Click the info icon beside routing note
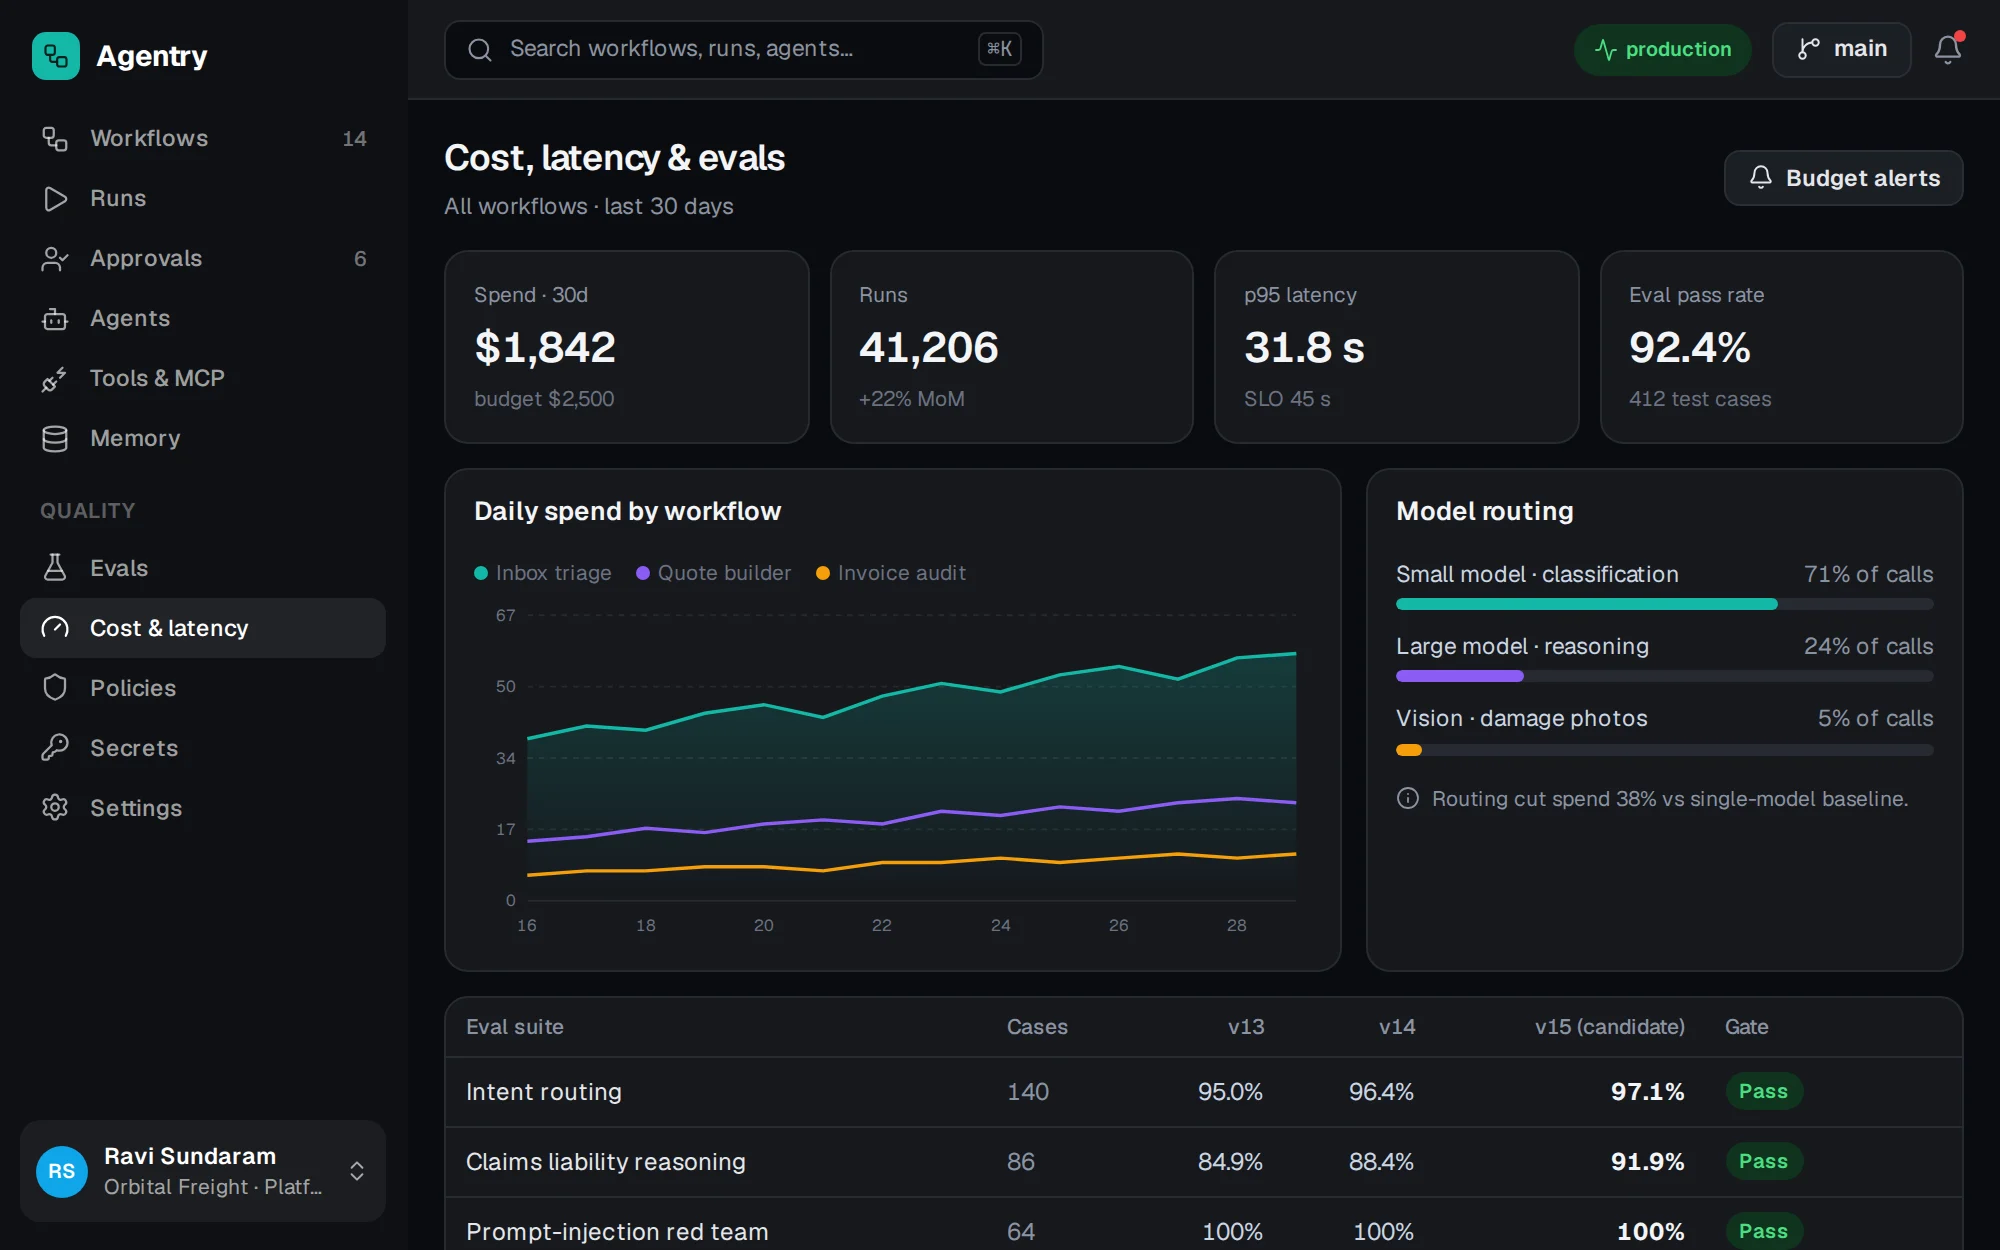The image size is (2000, 1250). tap(1408, 798)
